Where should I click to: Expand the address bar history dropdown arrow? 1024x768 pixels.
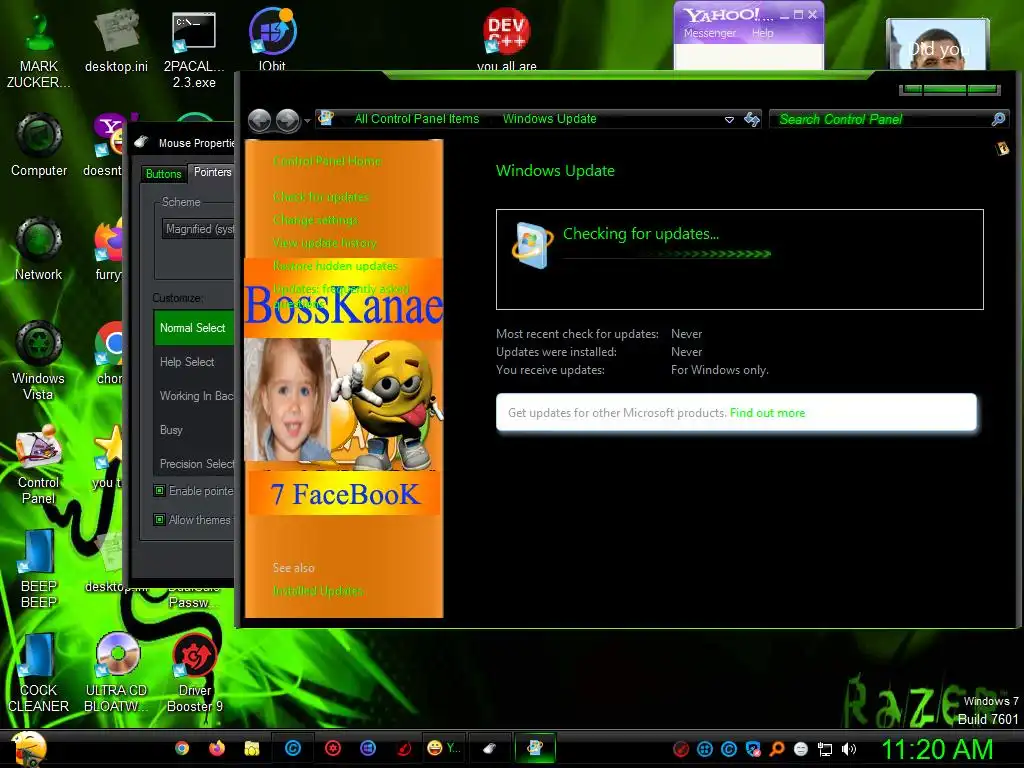point(729,120)
